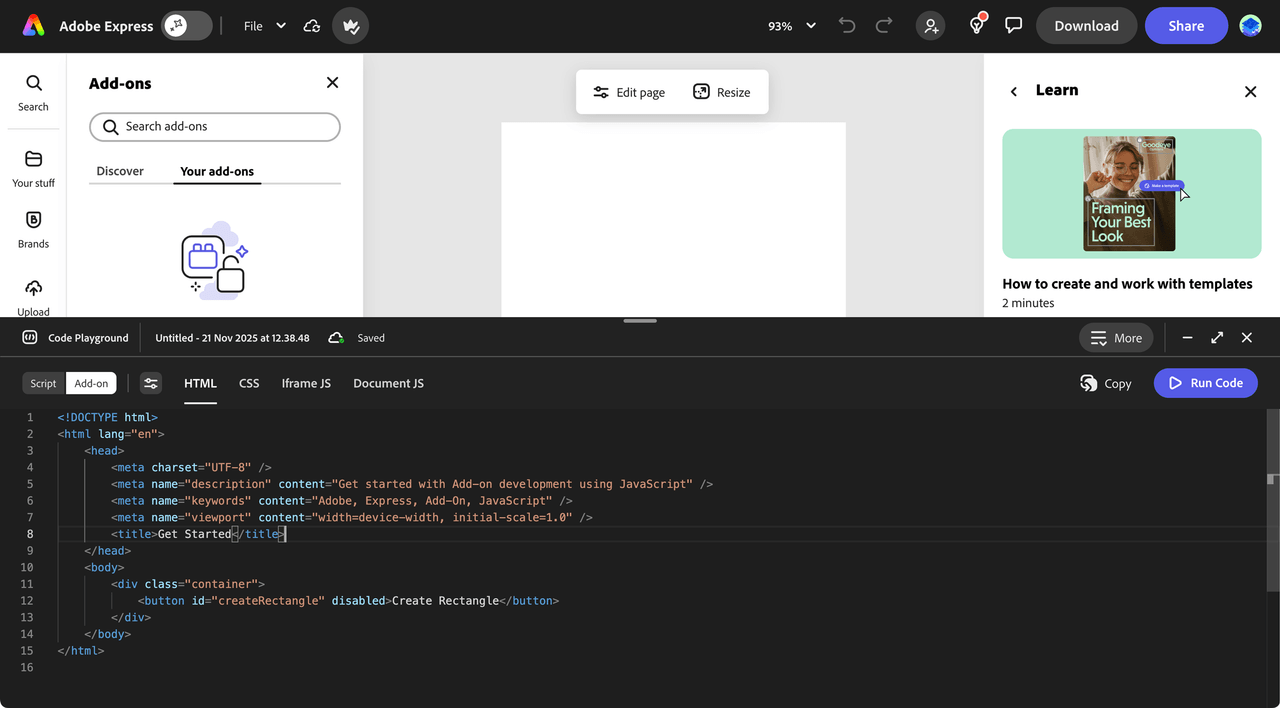Open the cloud sync icon next to File
1280x708 pixels.
(311, 26)
